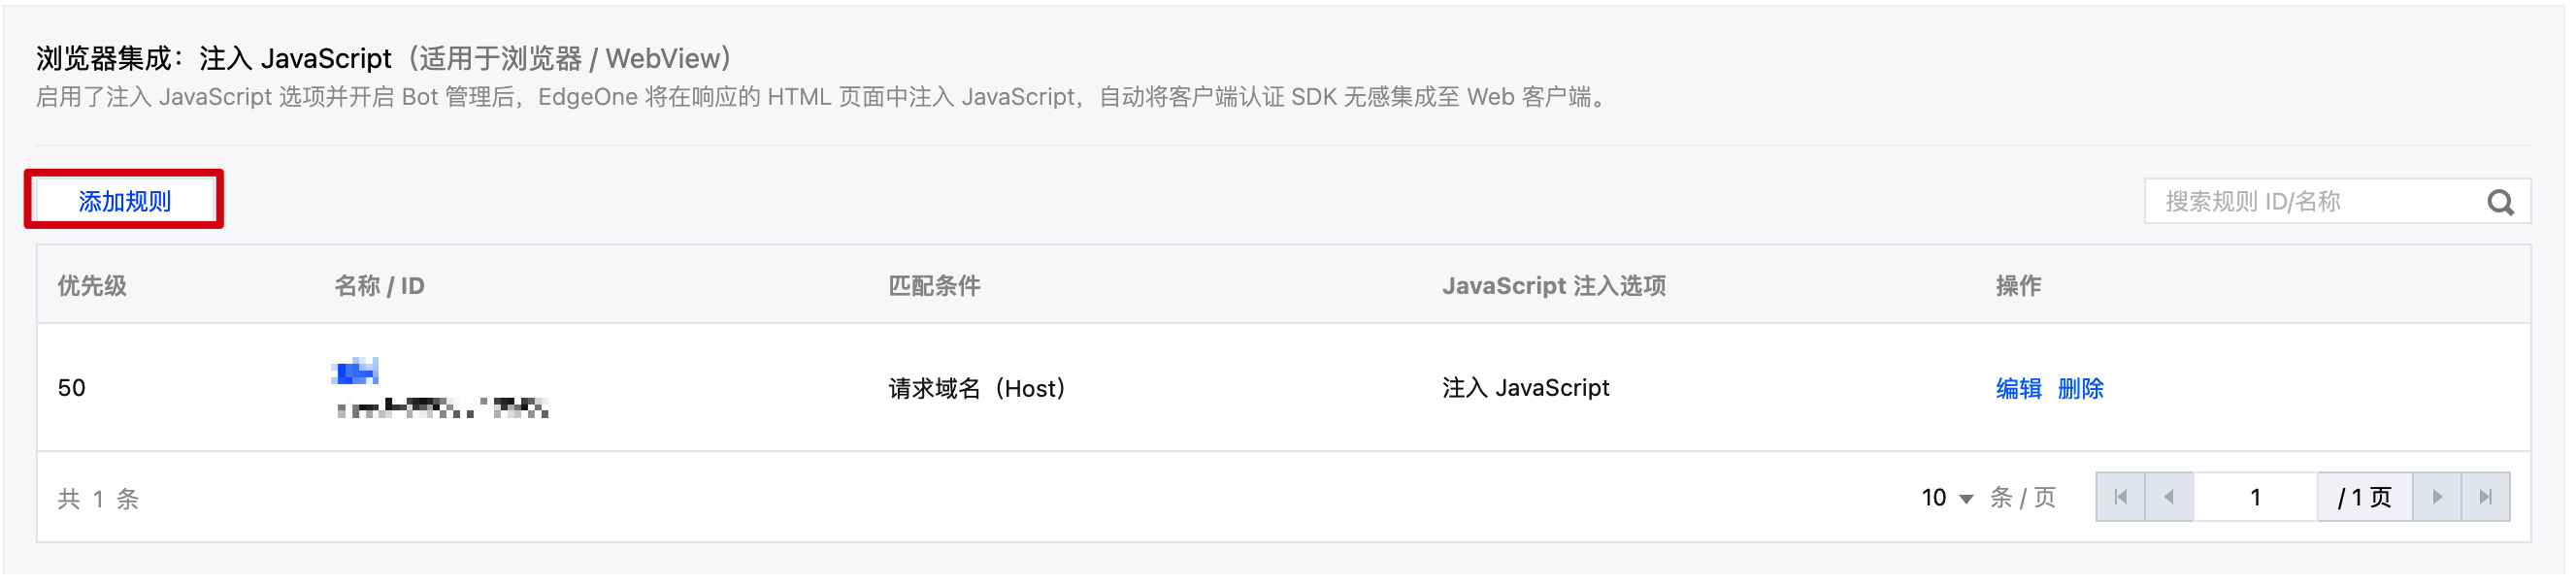
Task: Select the 请求域名（Host）match condition cell
Action: click(977, 388)
